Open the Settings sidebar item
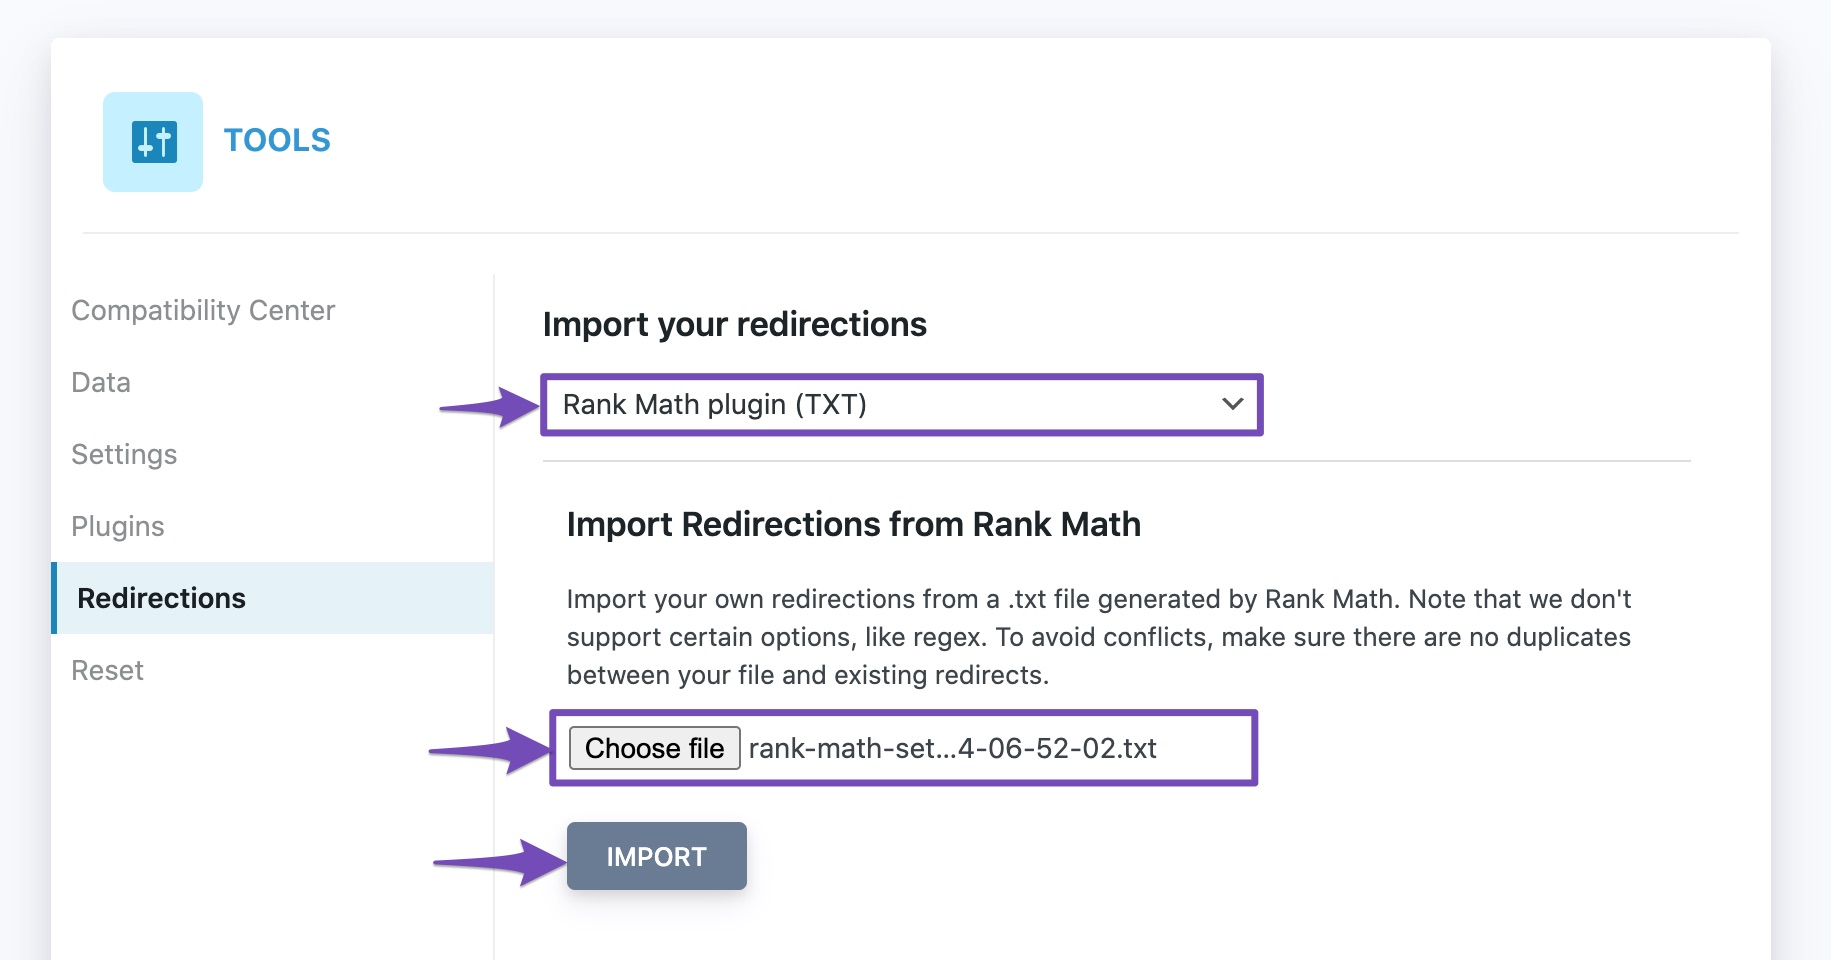1831x960 pixels. coord(124,454)
